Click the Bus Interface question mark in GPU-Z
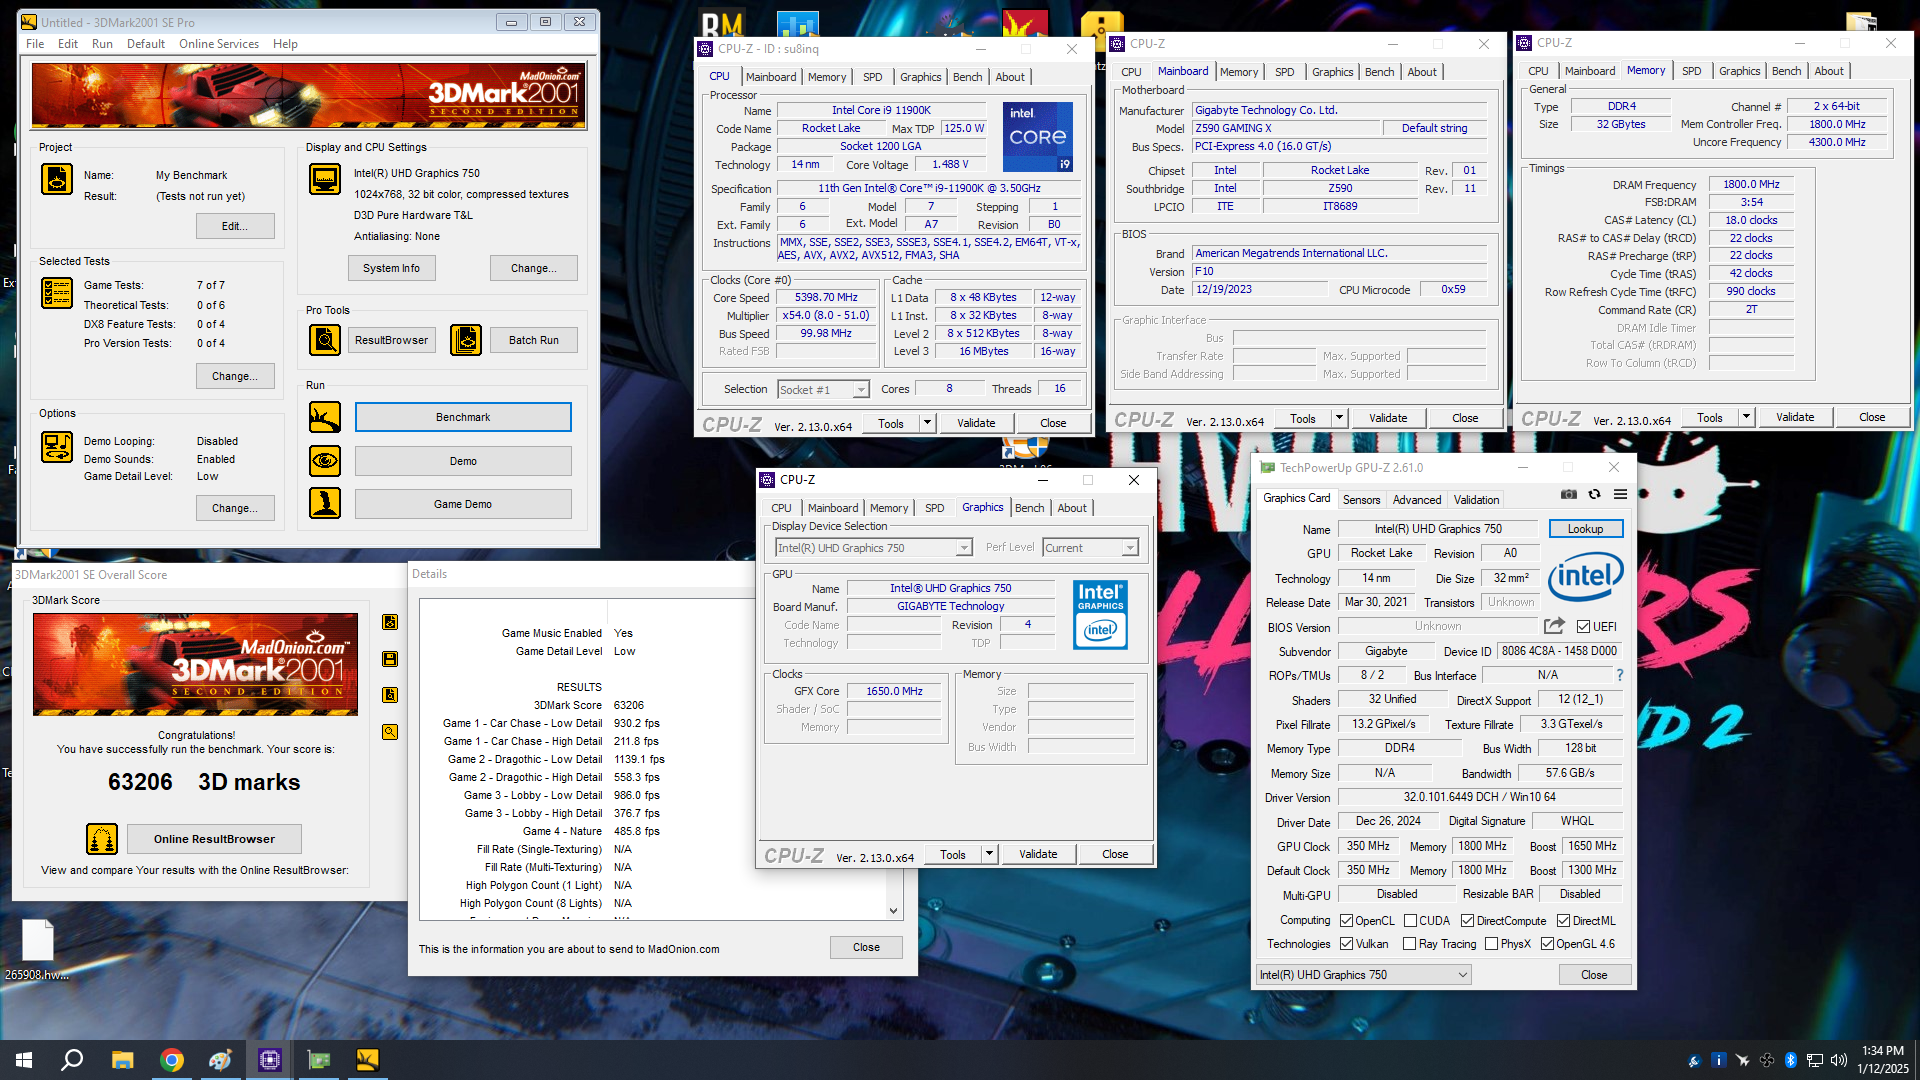1920x1080 pixels. [x=1620, y=675]
